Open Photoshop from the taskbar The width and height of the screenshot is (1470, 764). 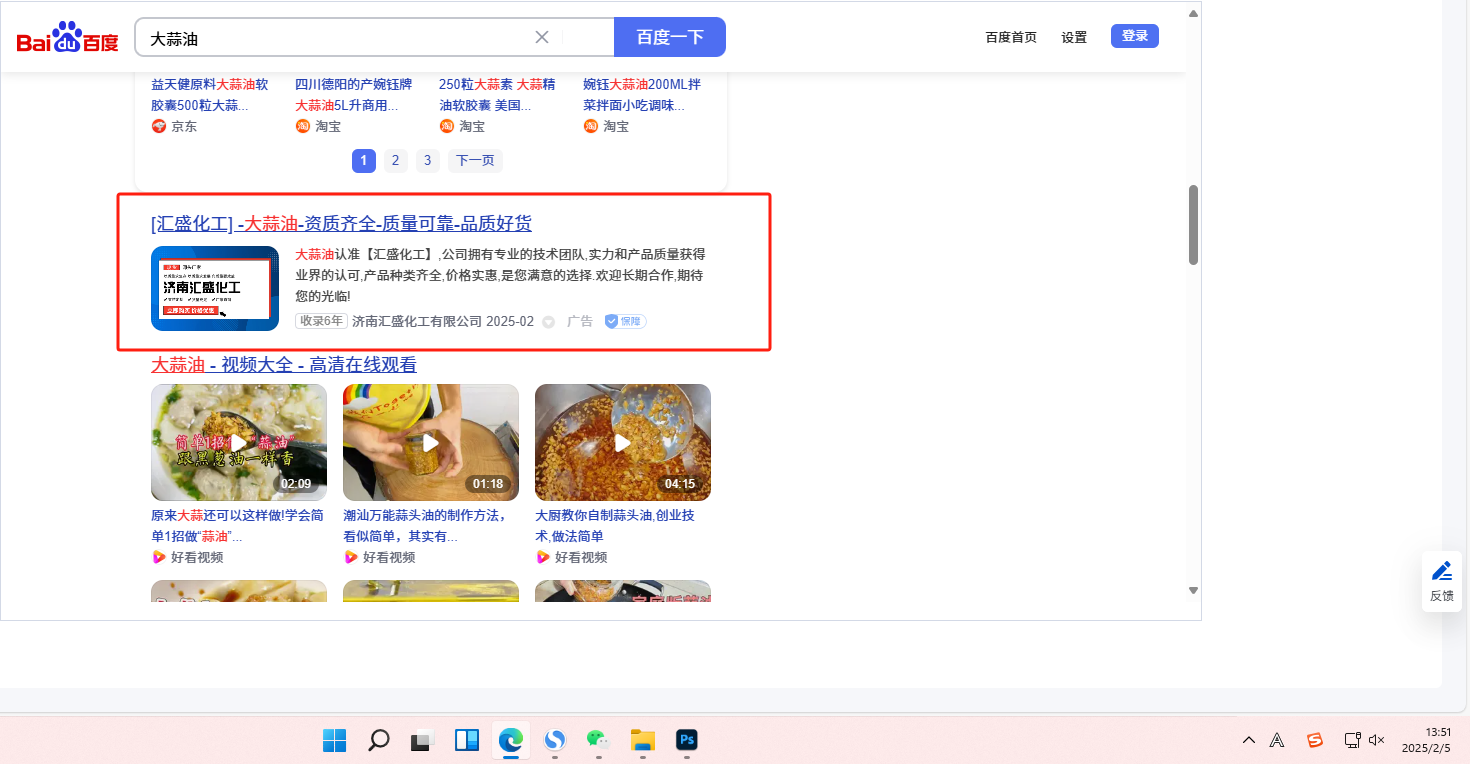[x=686, y=740]
